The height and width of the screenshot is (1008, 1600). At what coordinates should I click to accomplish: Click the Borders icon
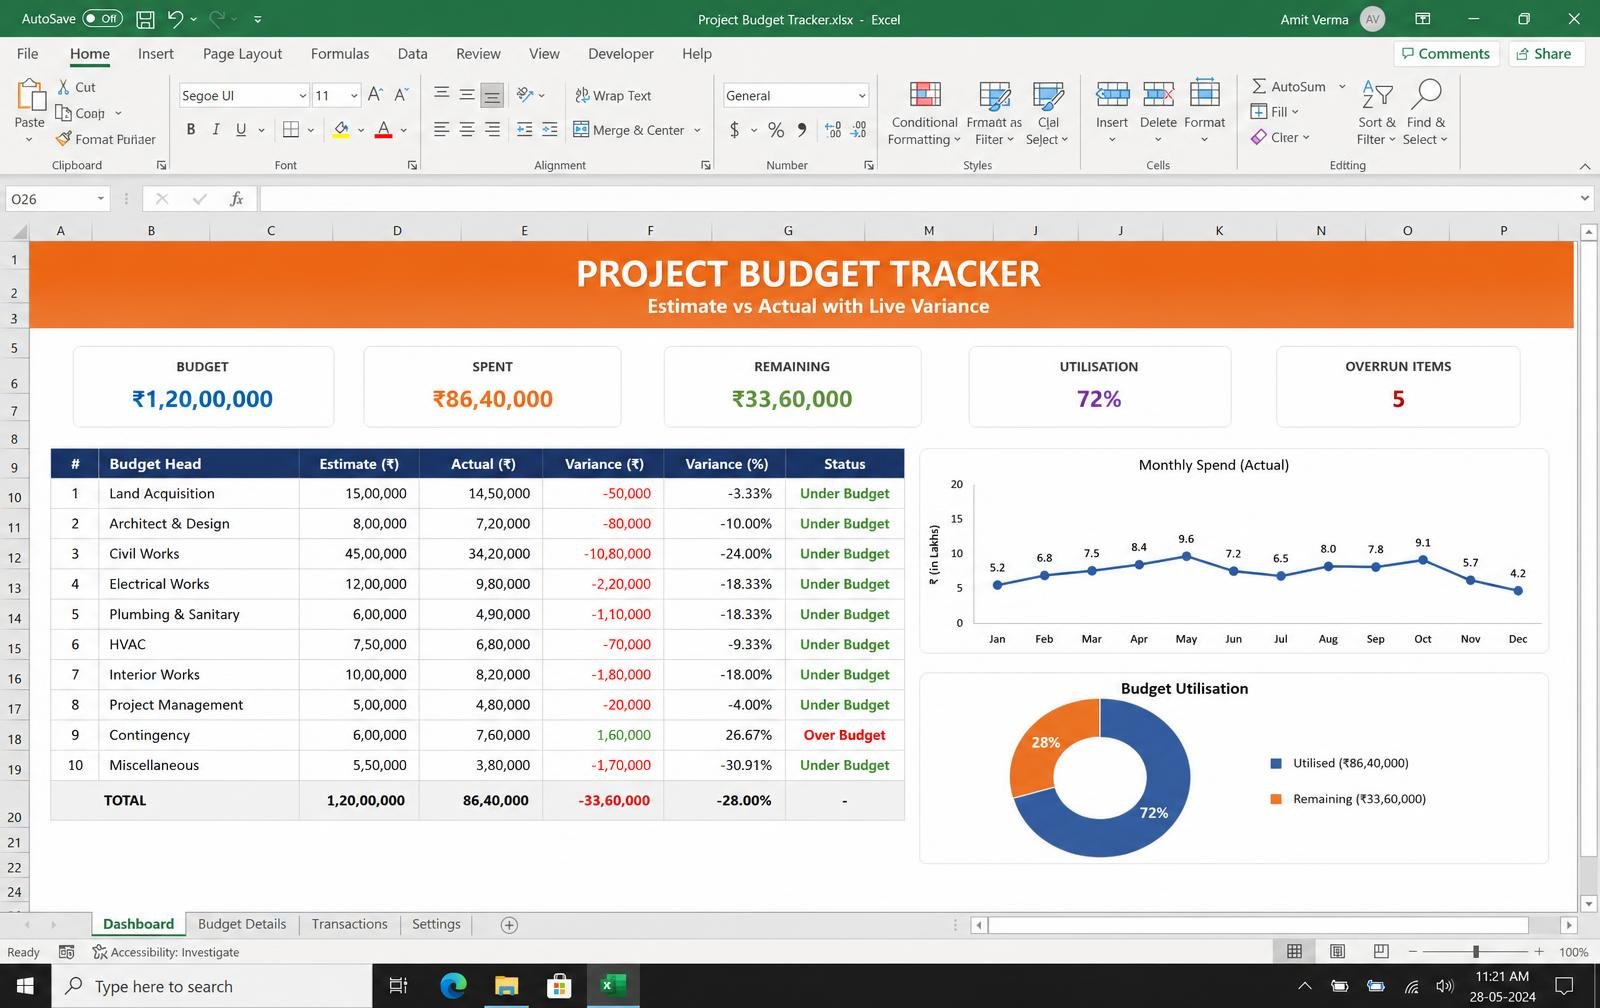click(291, 129)
